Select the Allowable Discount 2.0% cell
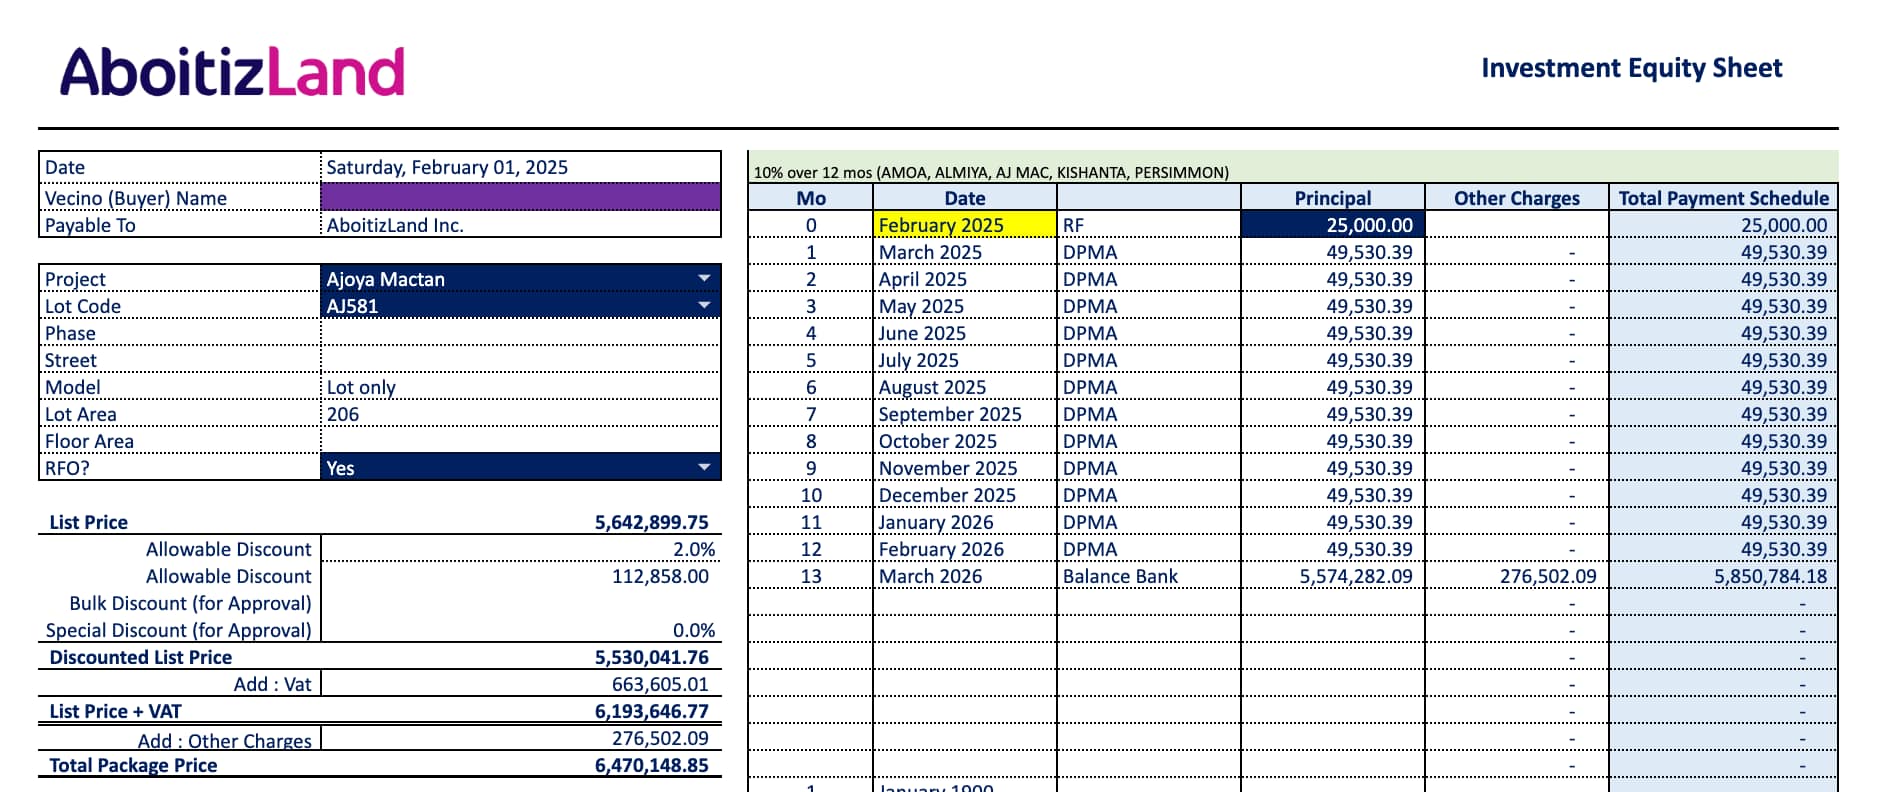This screenshot has height=792, width=1892. click(520, 549)
